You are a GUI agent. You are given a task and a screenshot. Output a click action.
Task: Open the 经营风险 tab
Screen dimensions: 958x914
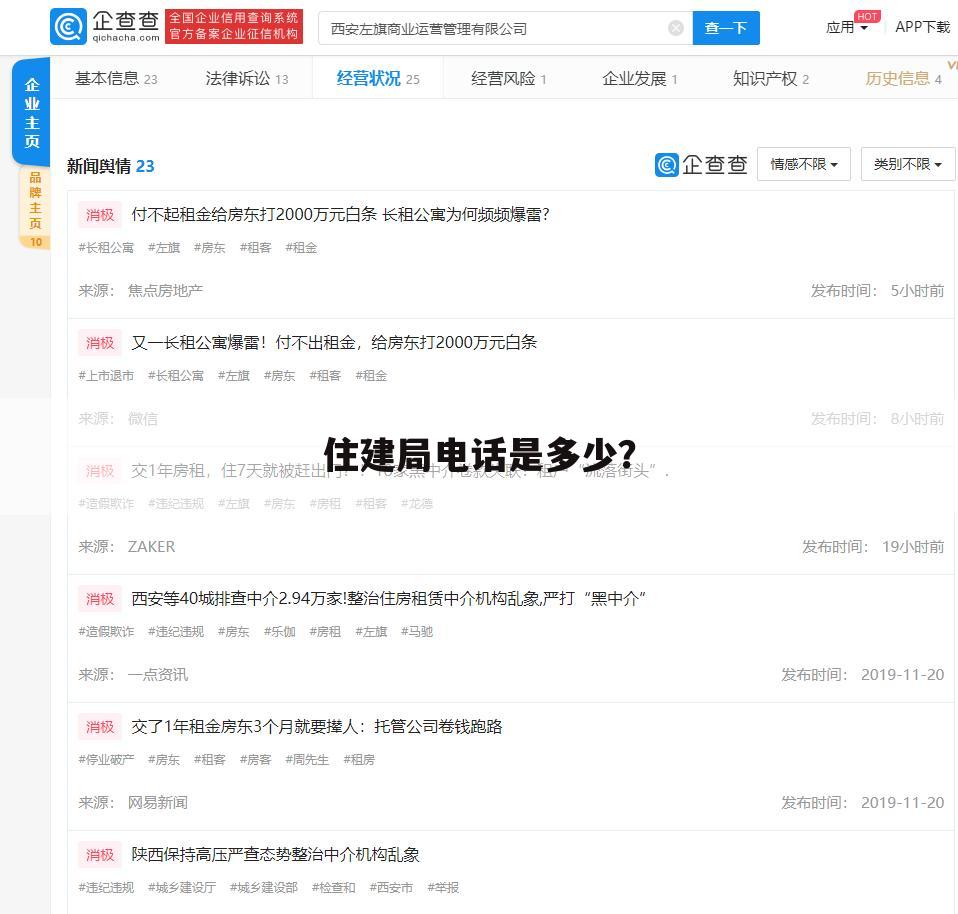coord(508,78)
